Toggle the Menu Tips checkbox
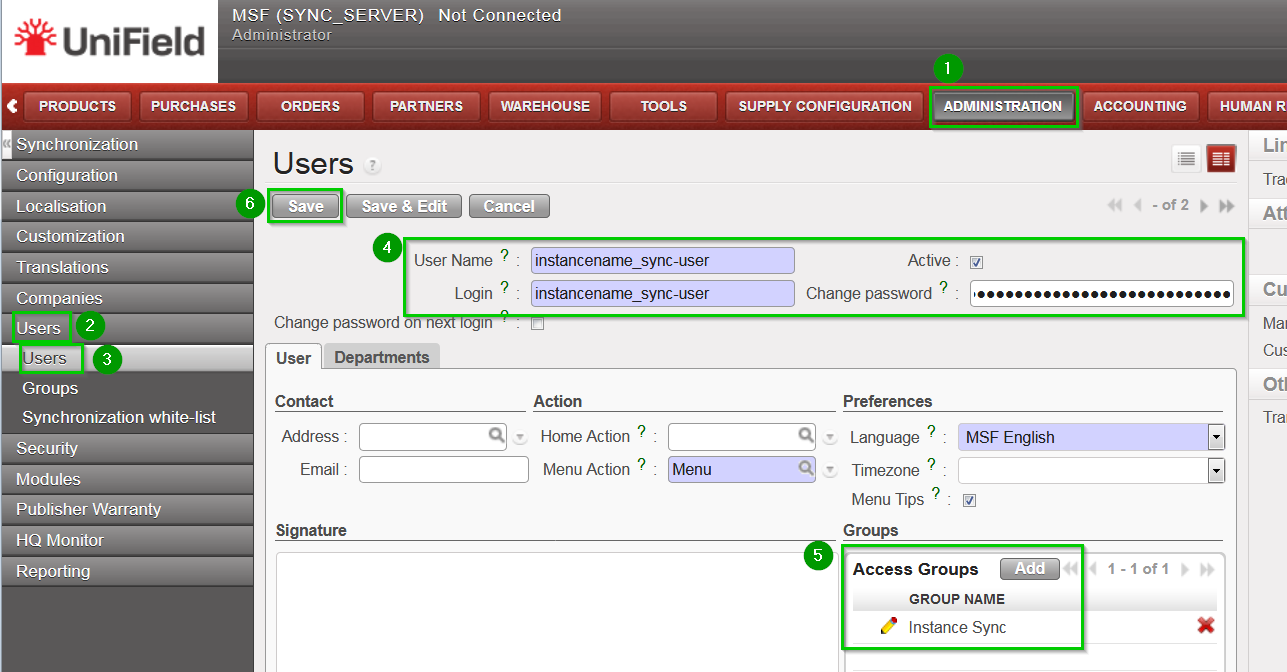This screenshot has height=672, width=1287. click(969, 500)
